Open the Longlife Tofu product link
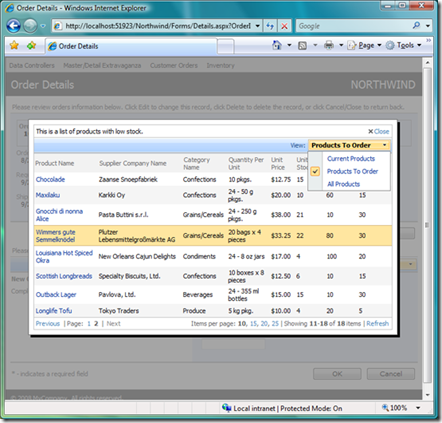 [x=54, y=311]
